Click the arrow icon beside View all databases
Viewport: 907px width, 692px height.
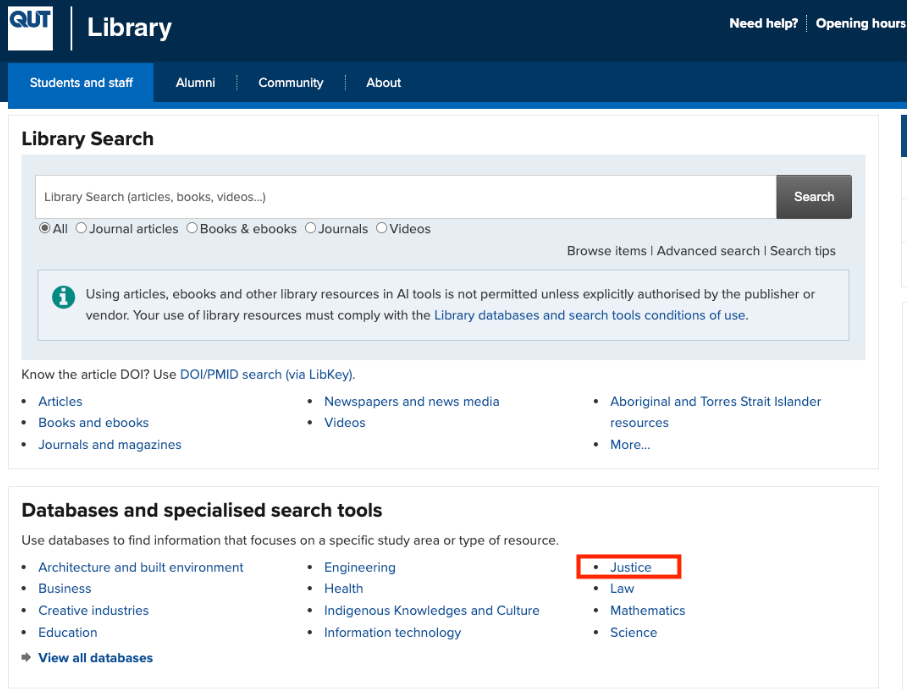coord(27,658)
